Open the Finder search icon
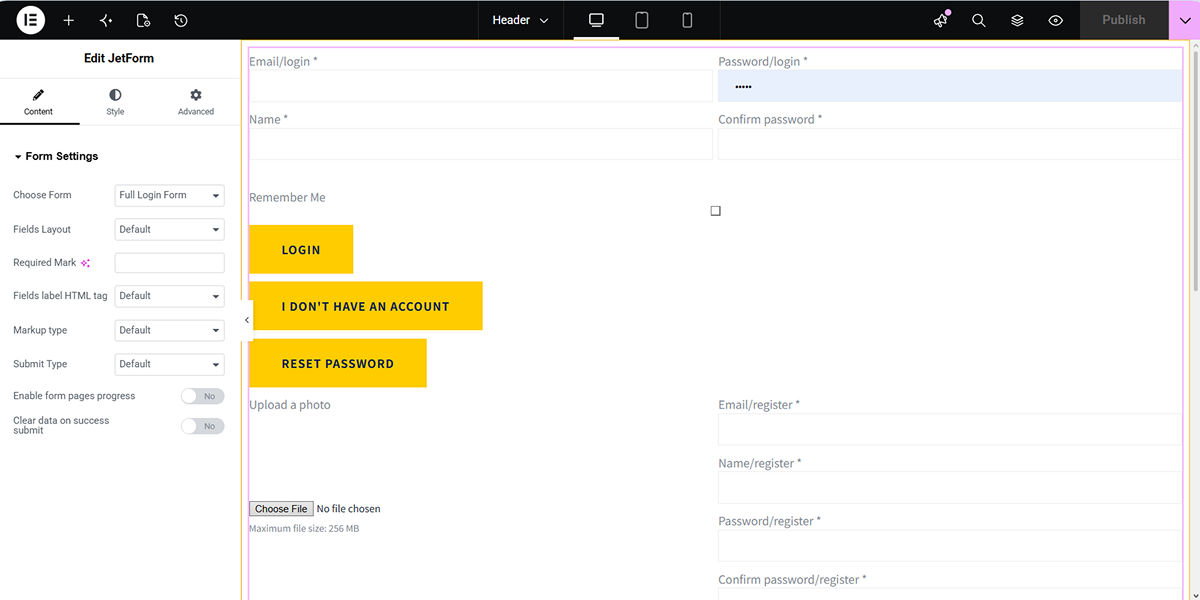Viewport: 1200px width, 600px height. [979, 20]
